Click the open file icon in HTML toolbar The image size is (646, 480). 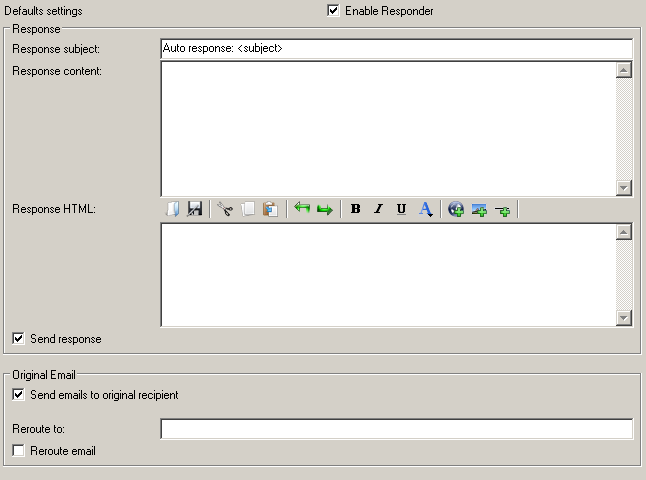172,209
